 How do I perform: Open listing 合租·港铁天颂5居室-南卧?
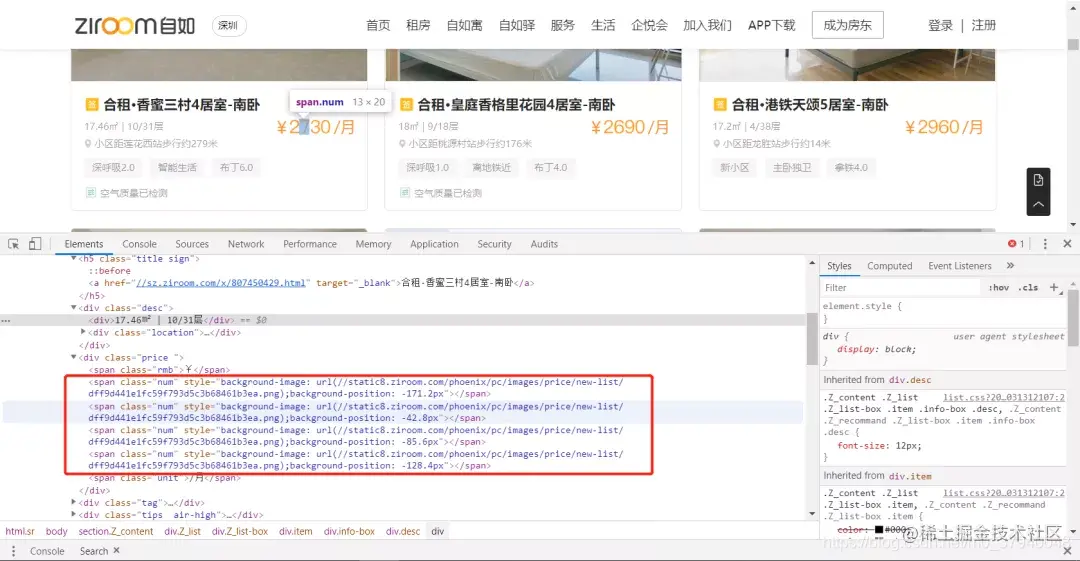pyautogui.click(x=810, y=105)
